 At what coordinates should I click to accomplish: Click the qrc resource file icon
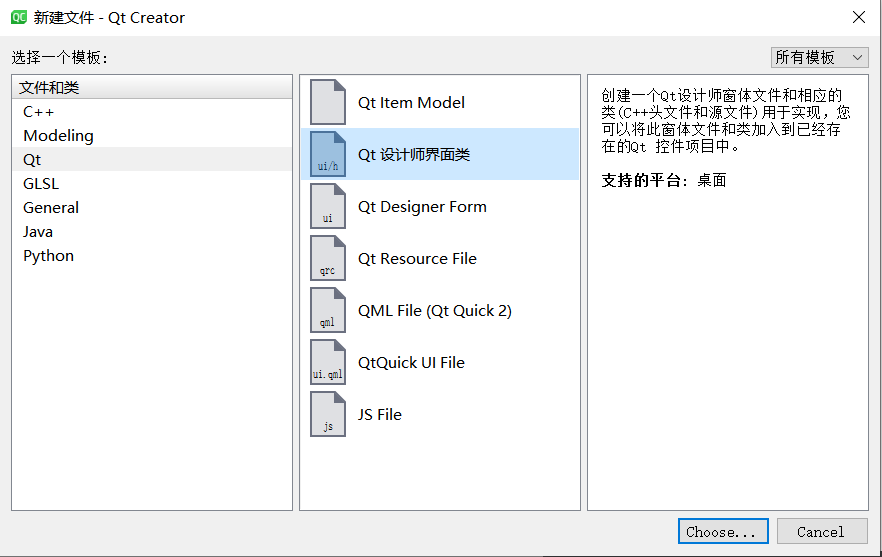tap(328, 258)
